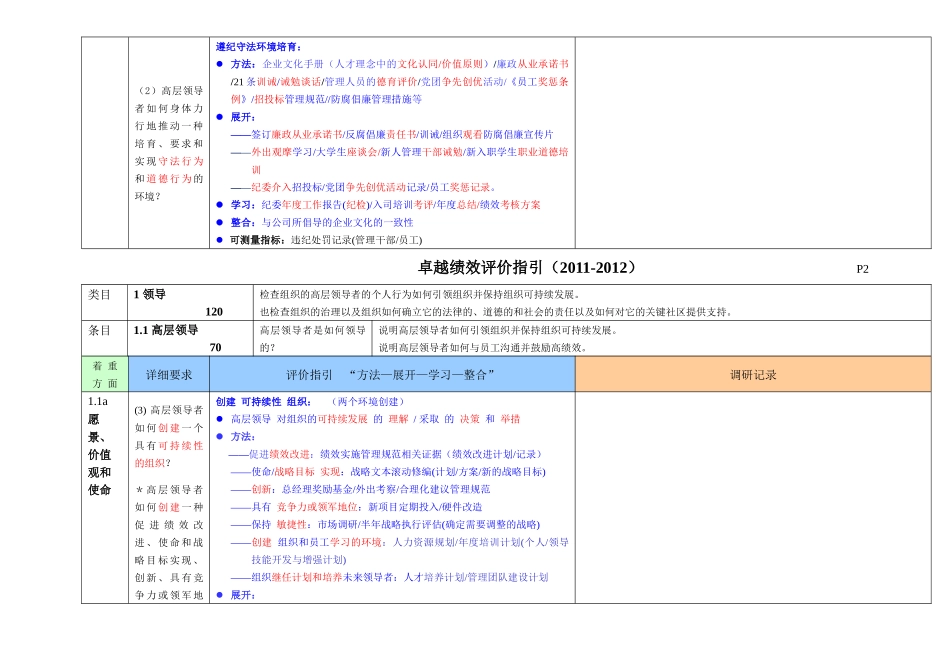Viewport: 950px width, 672px height.
Task: Click the text 遵纪守法环境培育
Action: (x=257, y=47)
